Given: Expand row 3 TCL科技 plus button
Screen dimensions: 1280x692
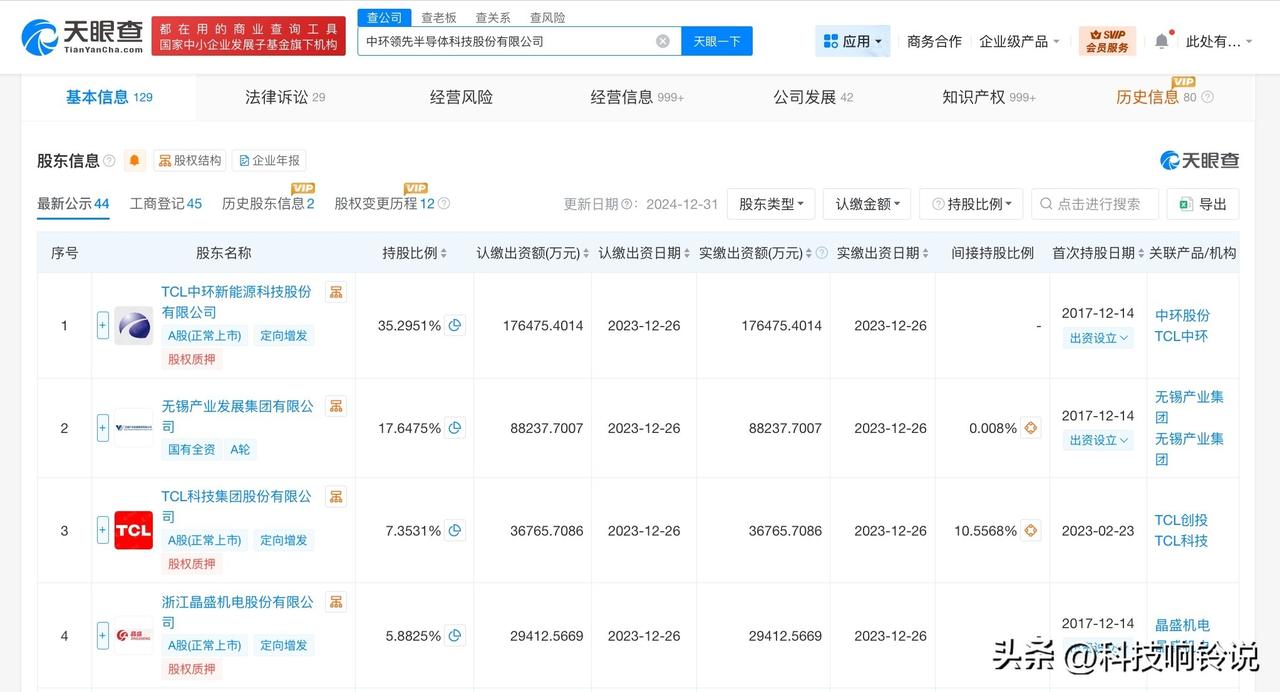Looking at the screenshot, I should point(102,530).
